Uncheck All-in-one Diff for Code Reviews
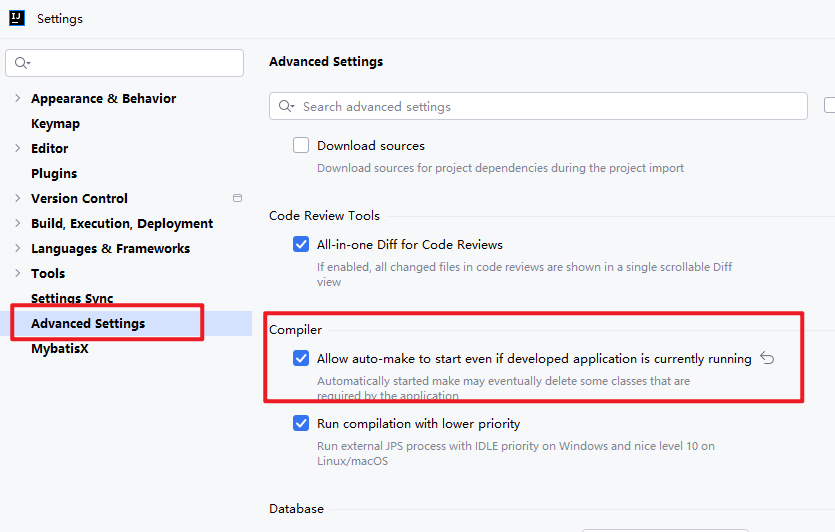 (x=301, y=244)
